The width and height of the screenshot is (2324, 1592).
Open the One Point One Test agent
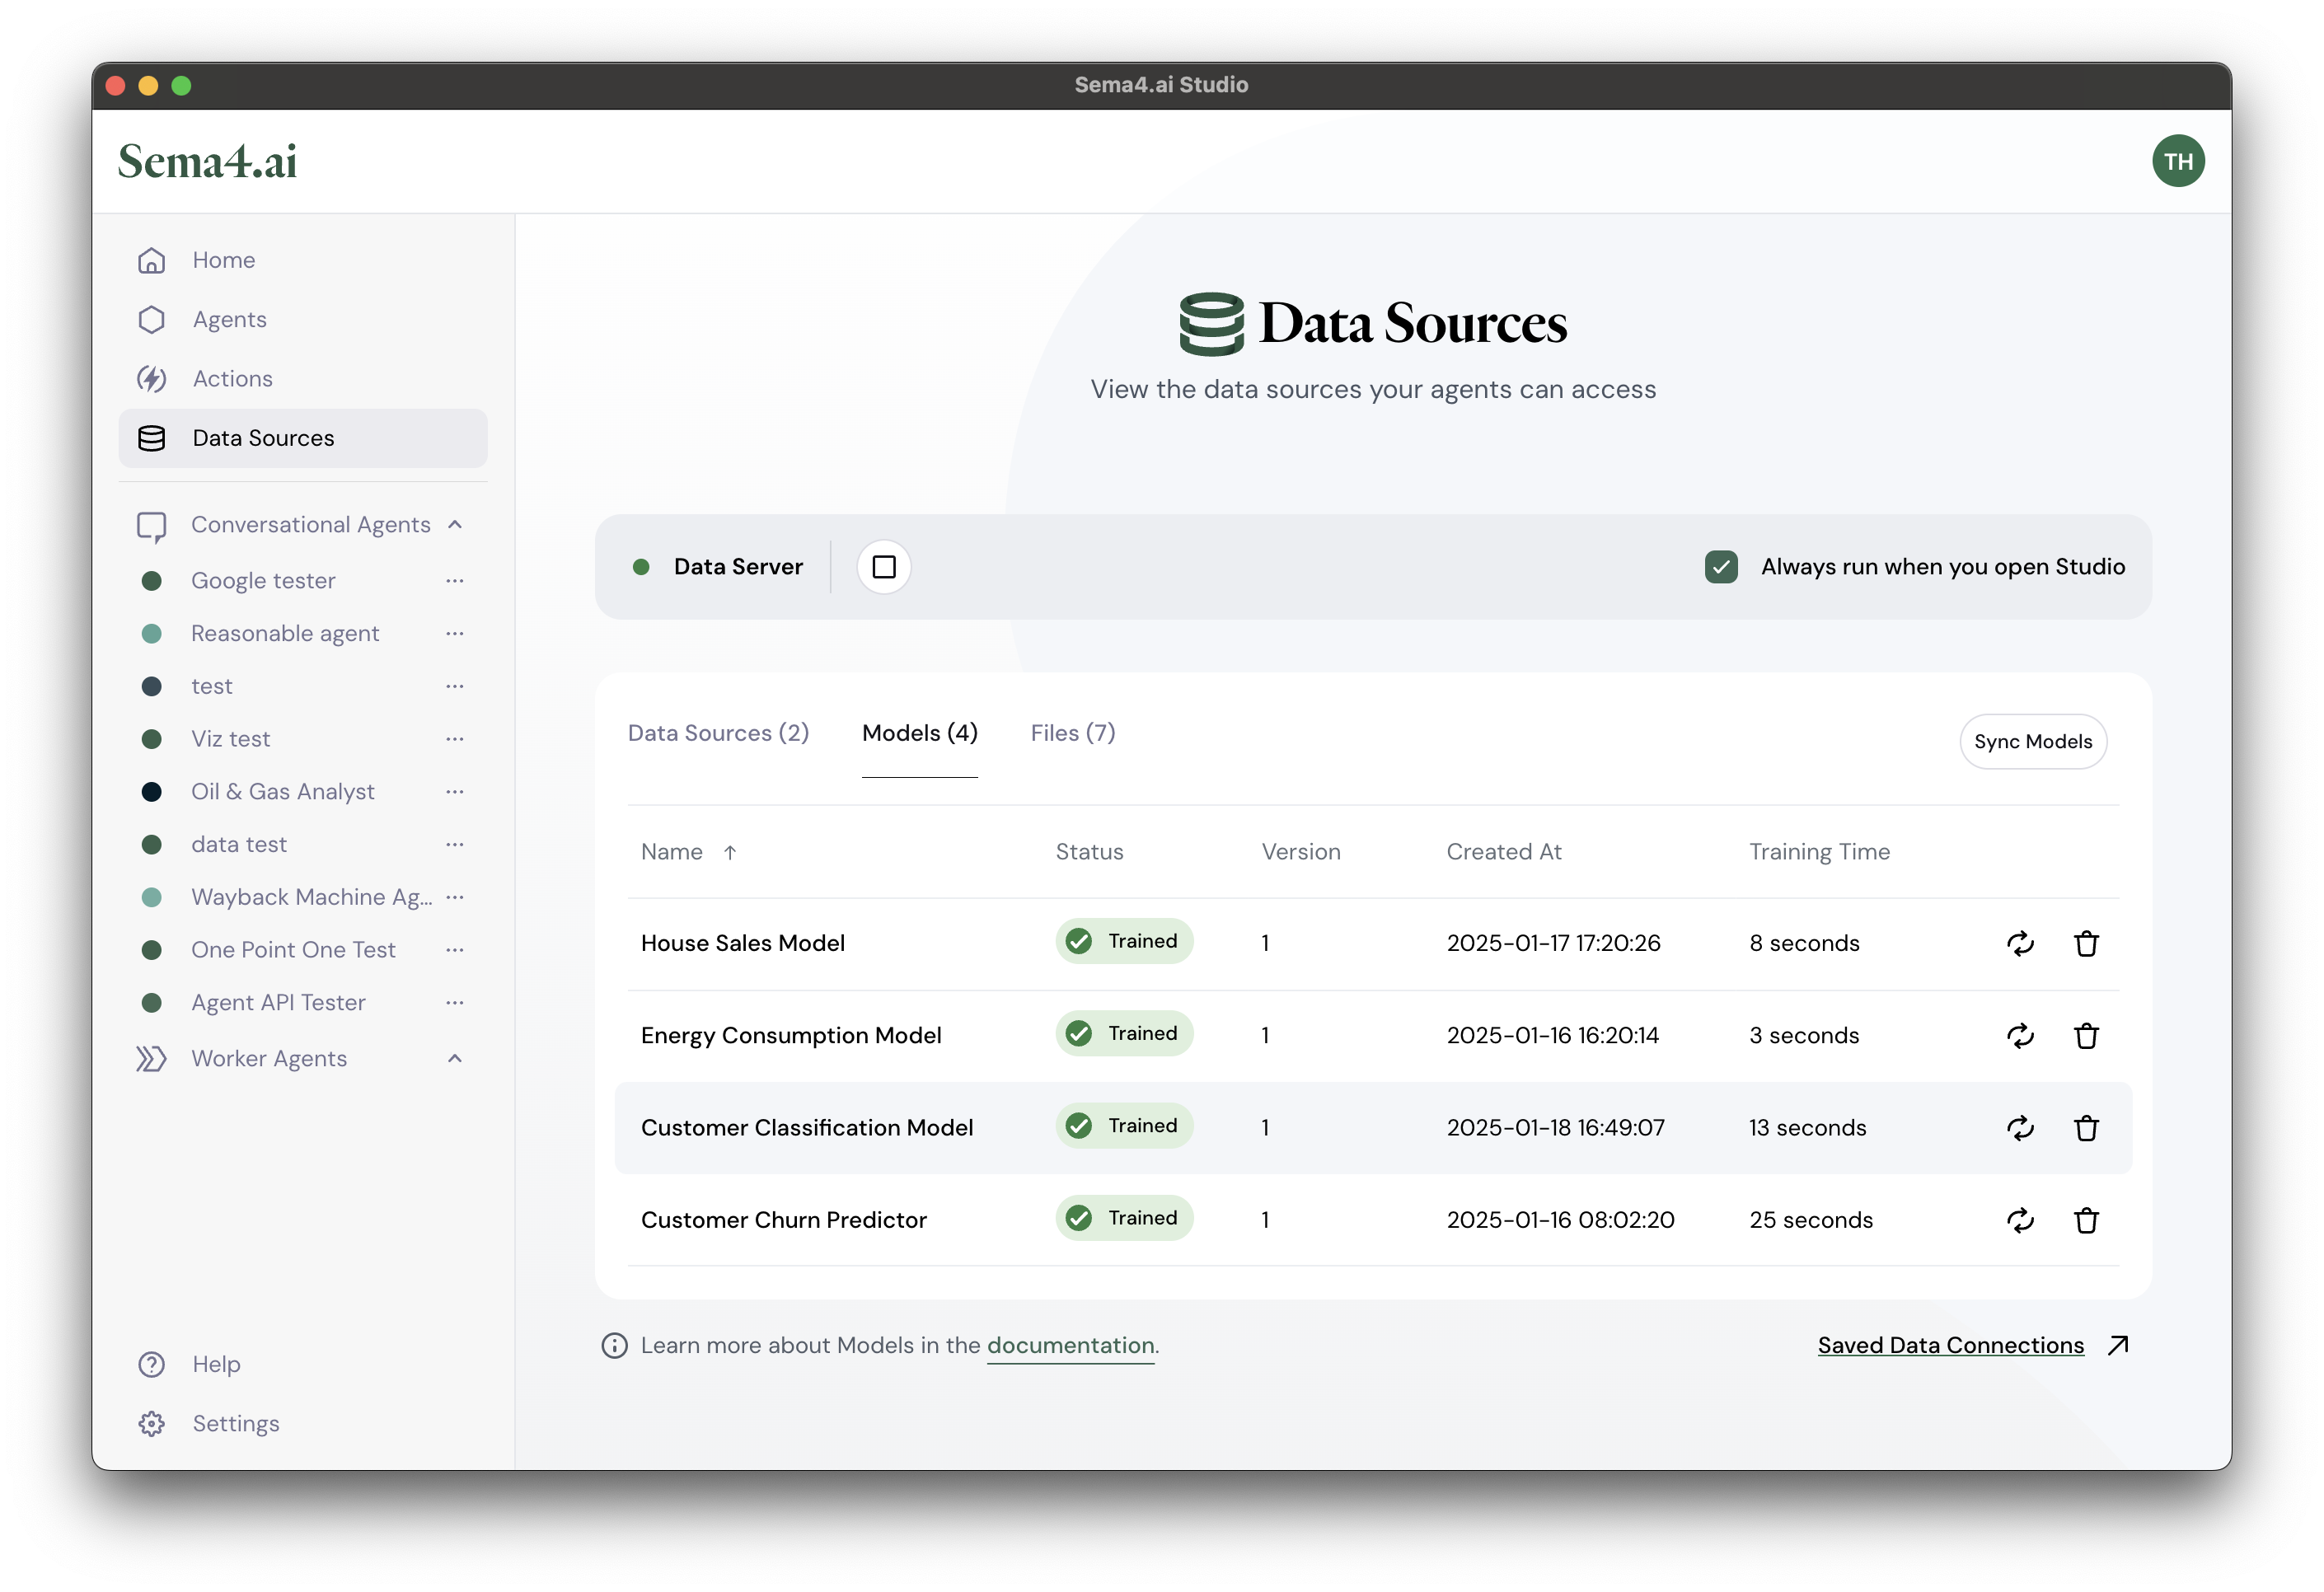point(293,950)
